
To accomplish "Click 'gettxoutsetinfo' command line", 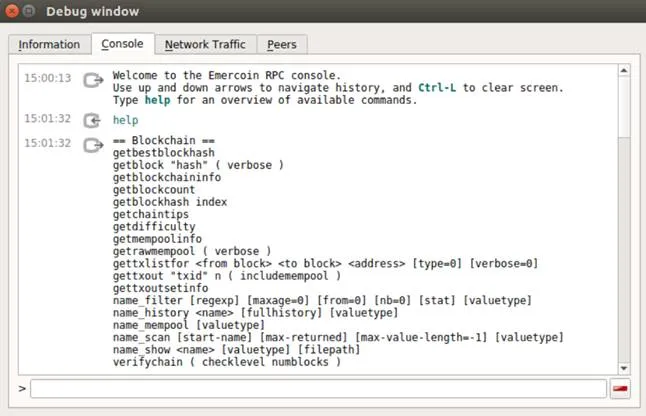I will click(x=160, y=288).
